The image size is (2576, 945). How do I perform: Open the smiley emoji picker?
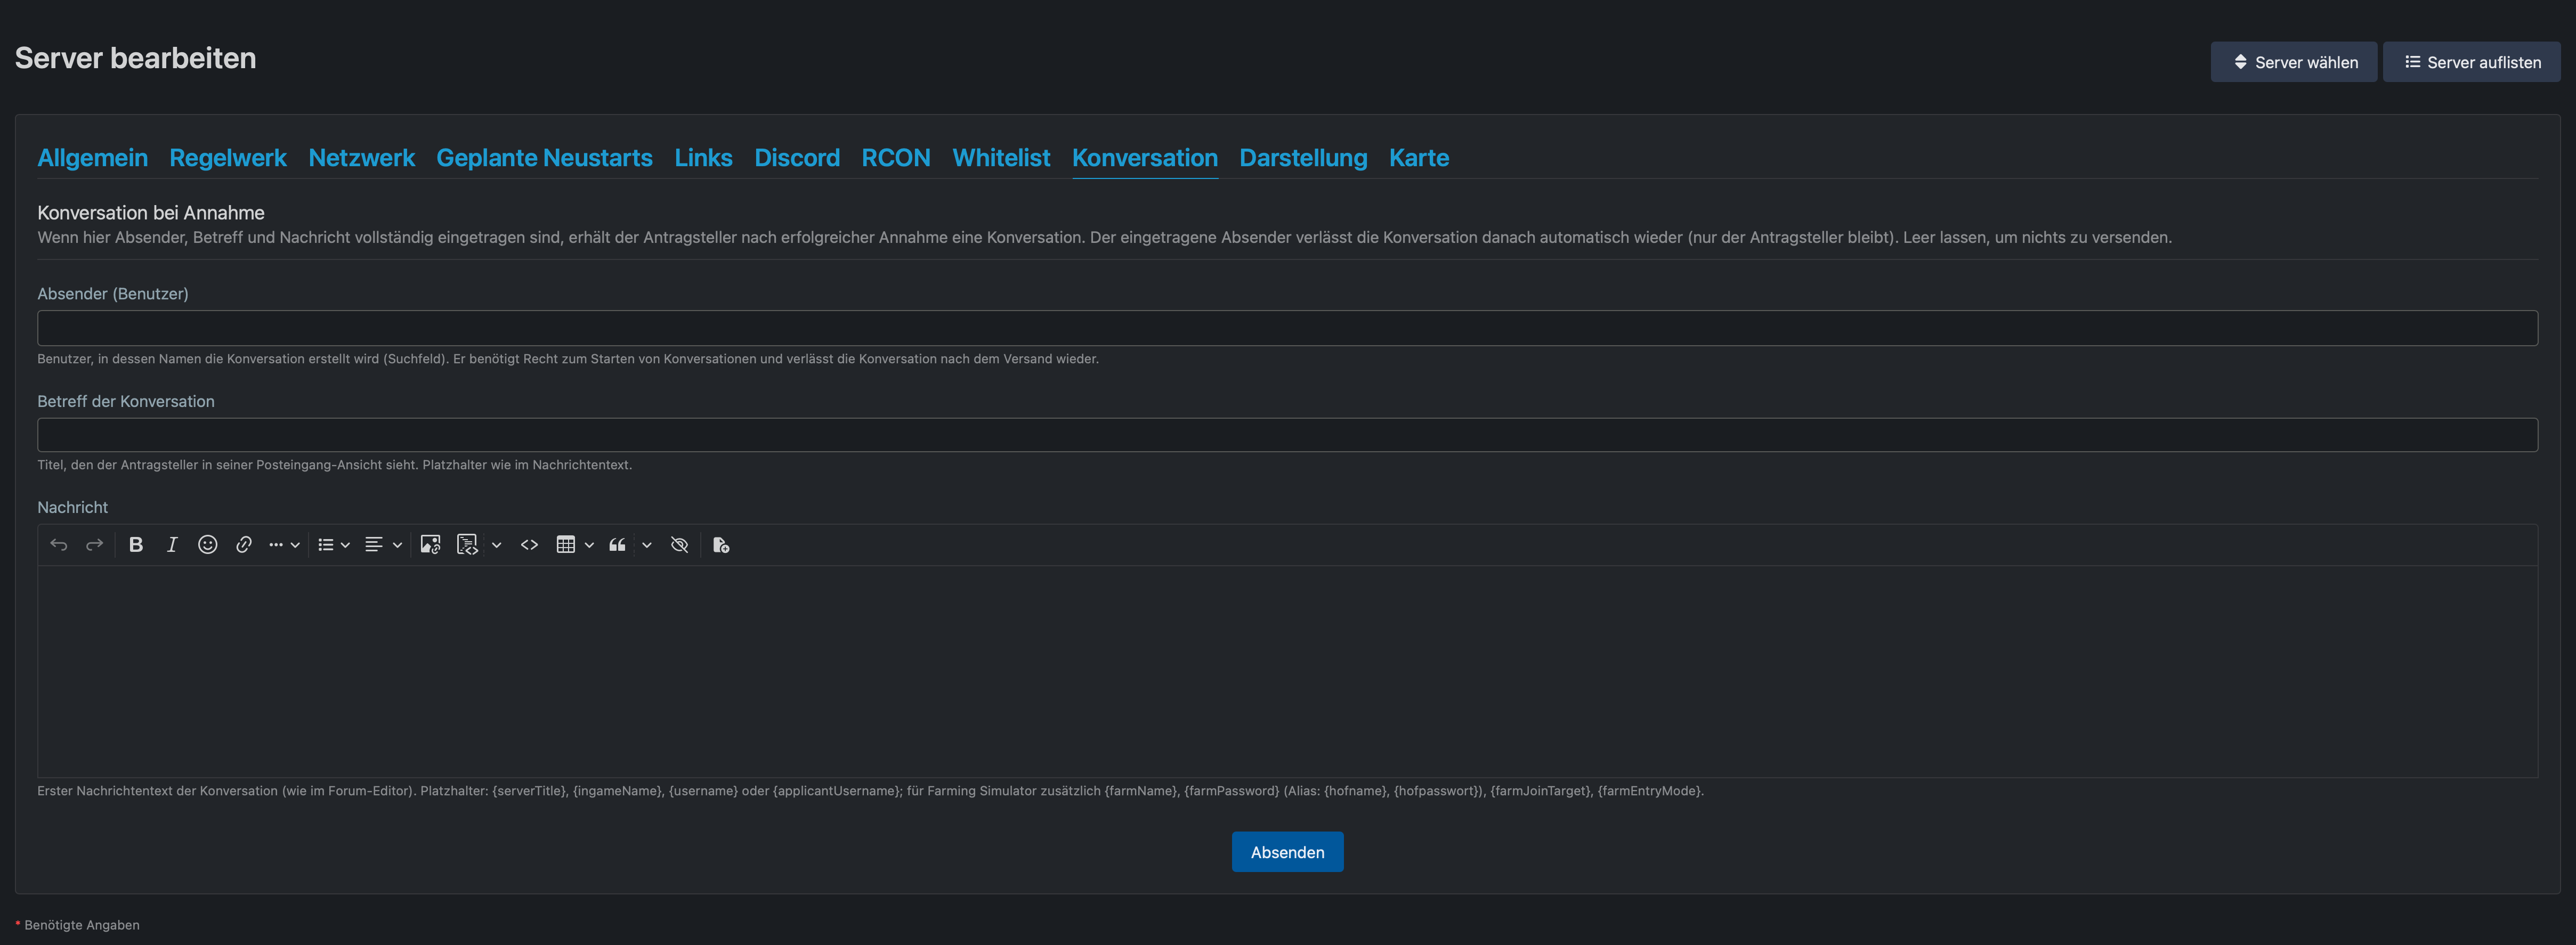pos(208,545)
